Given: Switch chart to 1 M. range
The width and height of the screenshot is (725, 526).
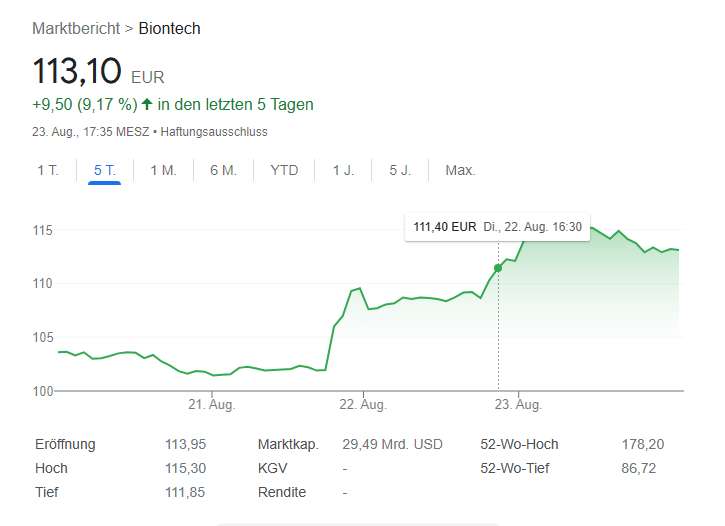Looking at the screenshot, I should tap(163, 170).
